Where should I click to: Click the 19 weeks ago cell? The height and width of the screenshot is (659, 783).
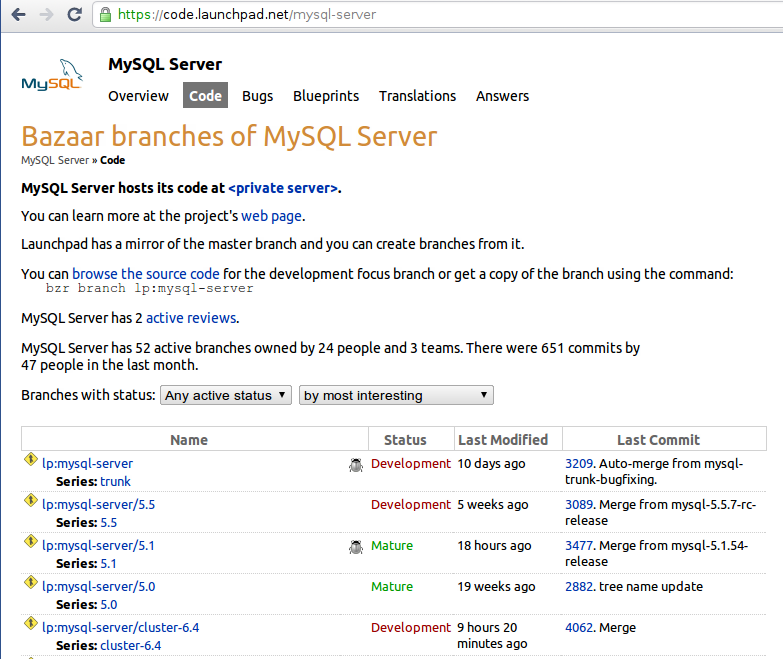click(x=496, y=587)
